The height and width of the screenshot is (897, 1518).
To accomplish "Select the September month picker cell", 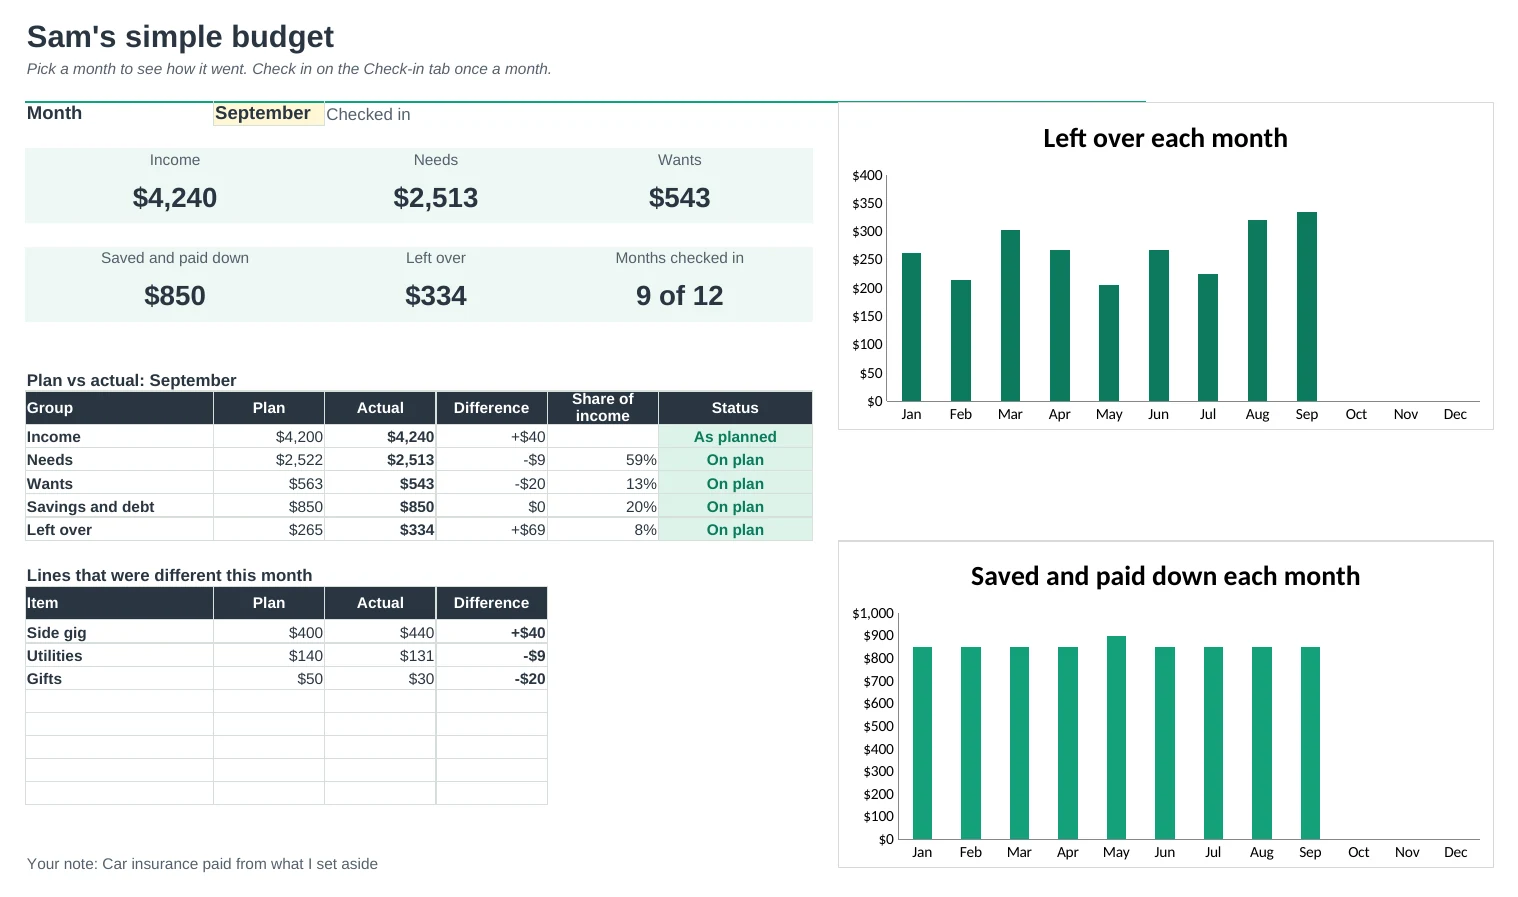I will 269,114.
